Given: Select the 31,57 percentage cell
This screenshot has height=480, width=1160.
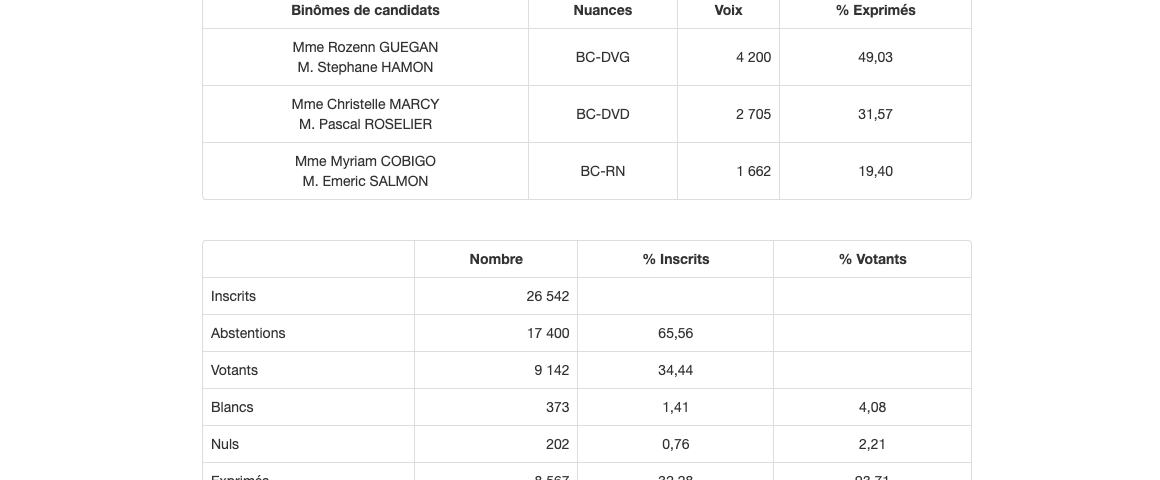Looking at the screenshot, I should pyautogui.click(x=875, y=114).
